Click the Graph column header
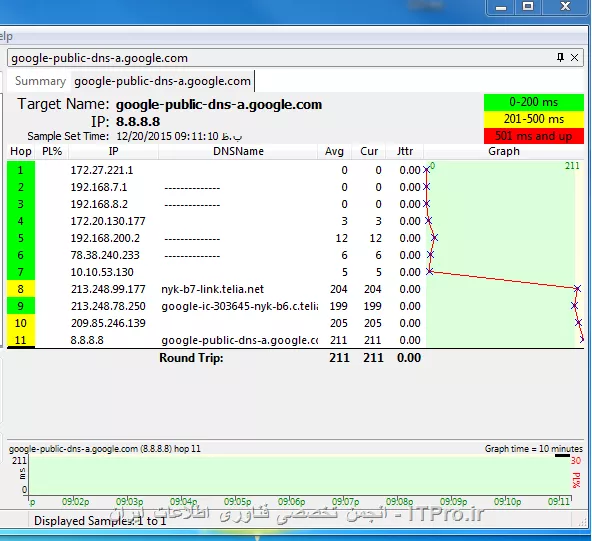592x541 pixels. 504,151
